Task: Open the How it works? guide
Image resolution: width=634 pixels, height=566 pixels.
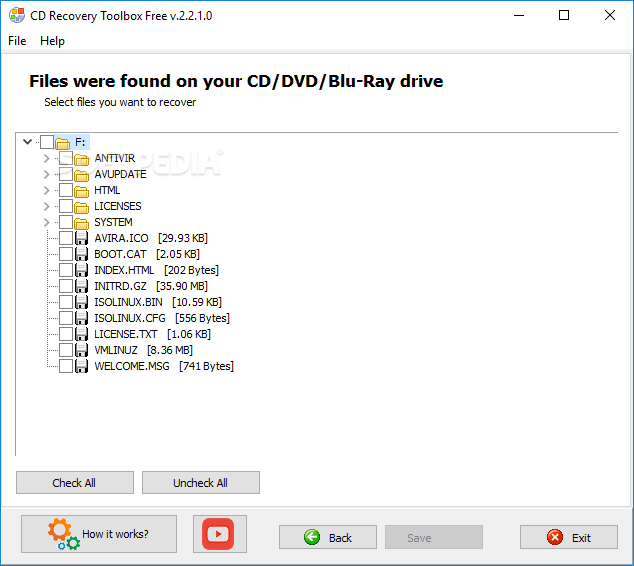Action: (x=99, y=534)
